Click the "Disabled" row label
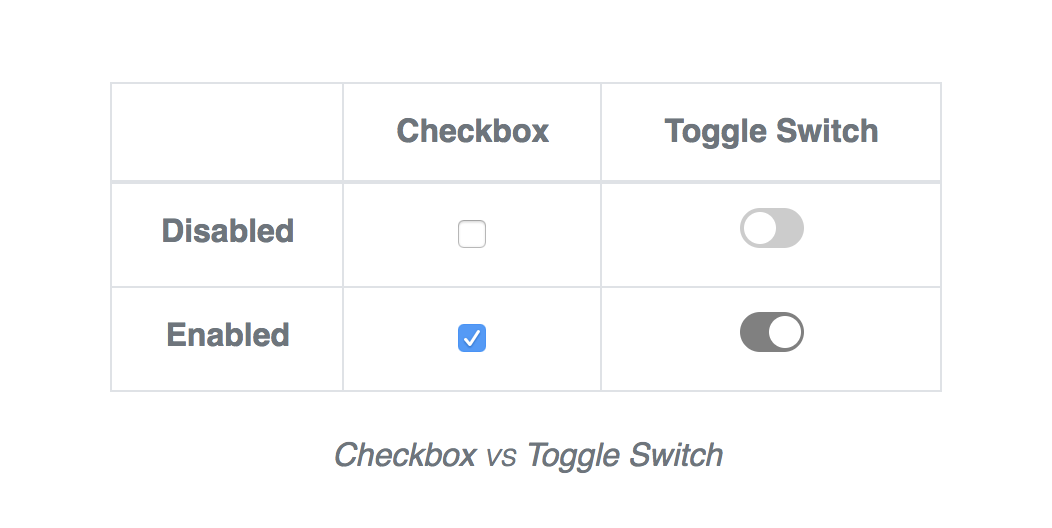Screen dimensions: 1052x528 click(x=228, y=231)
